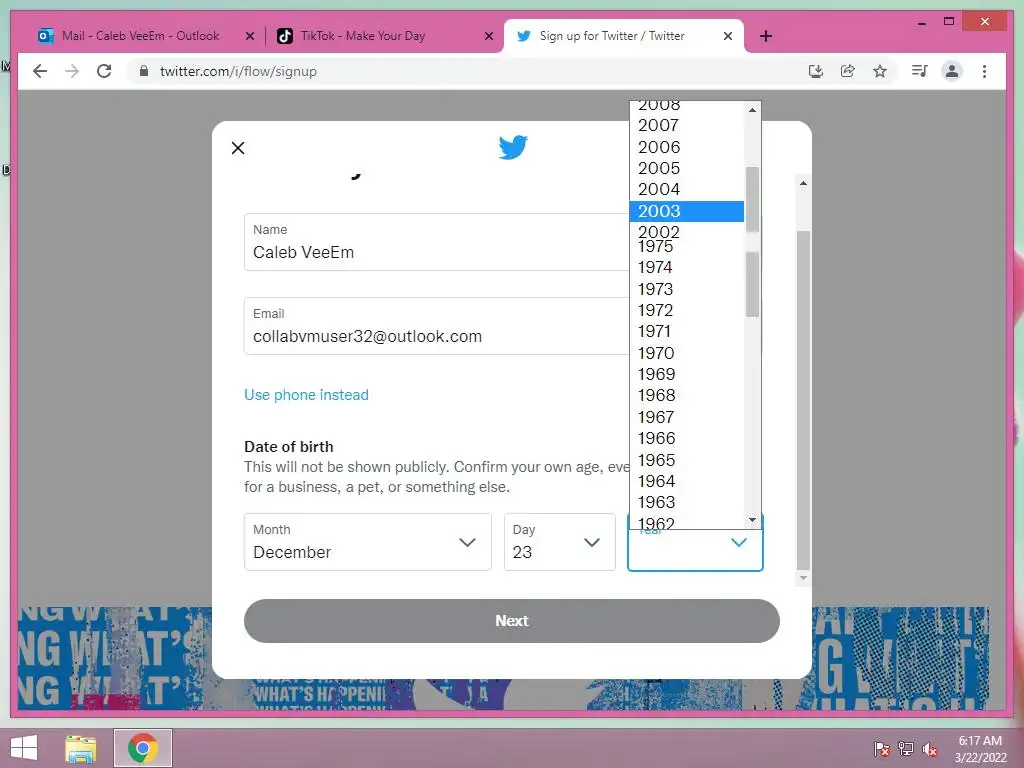Screen dimensions: 1024x768
Task: Select year 2006 in the list
Action: point(687,147)
